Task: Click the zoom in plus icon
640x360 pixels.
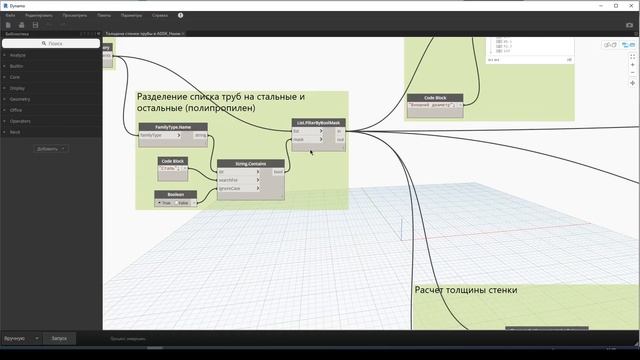Action: pos(633,65)
